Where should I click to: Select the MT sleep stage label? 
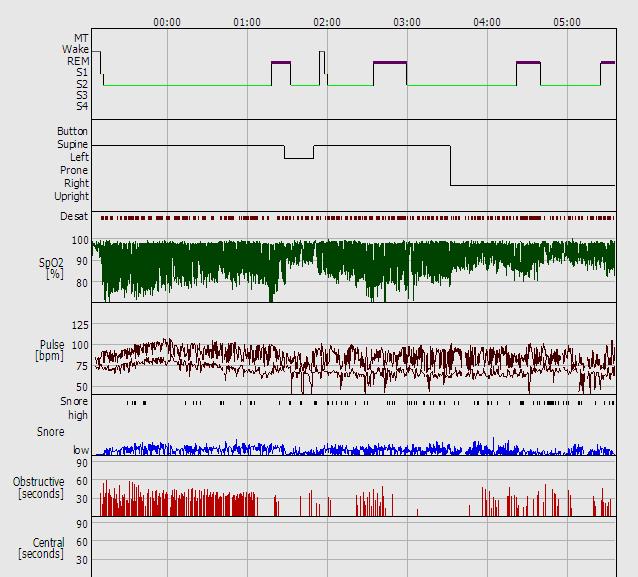click(81, 38)
